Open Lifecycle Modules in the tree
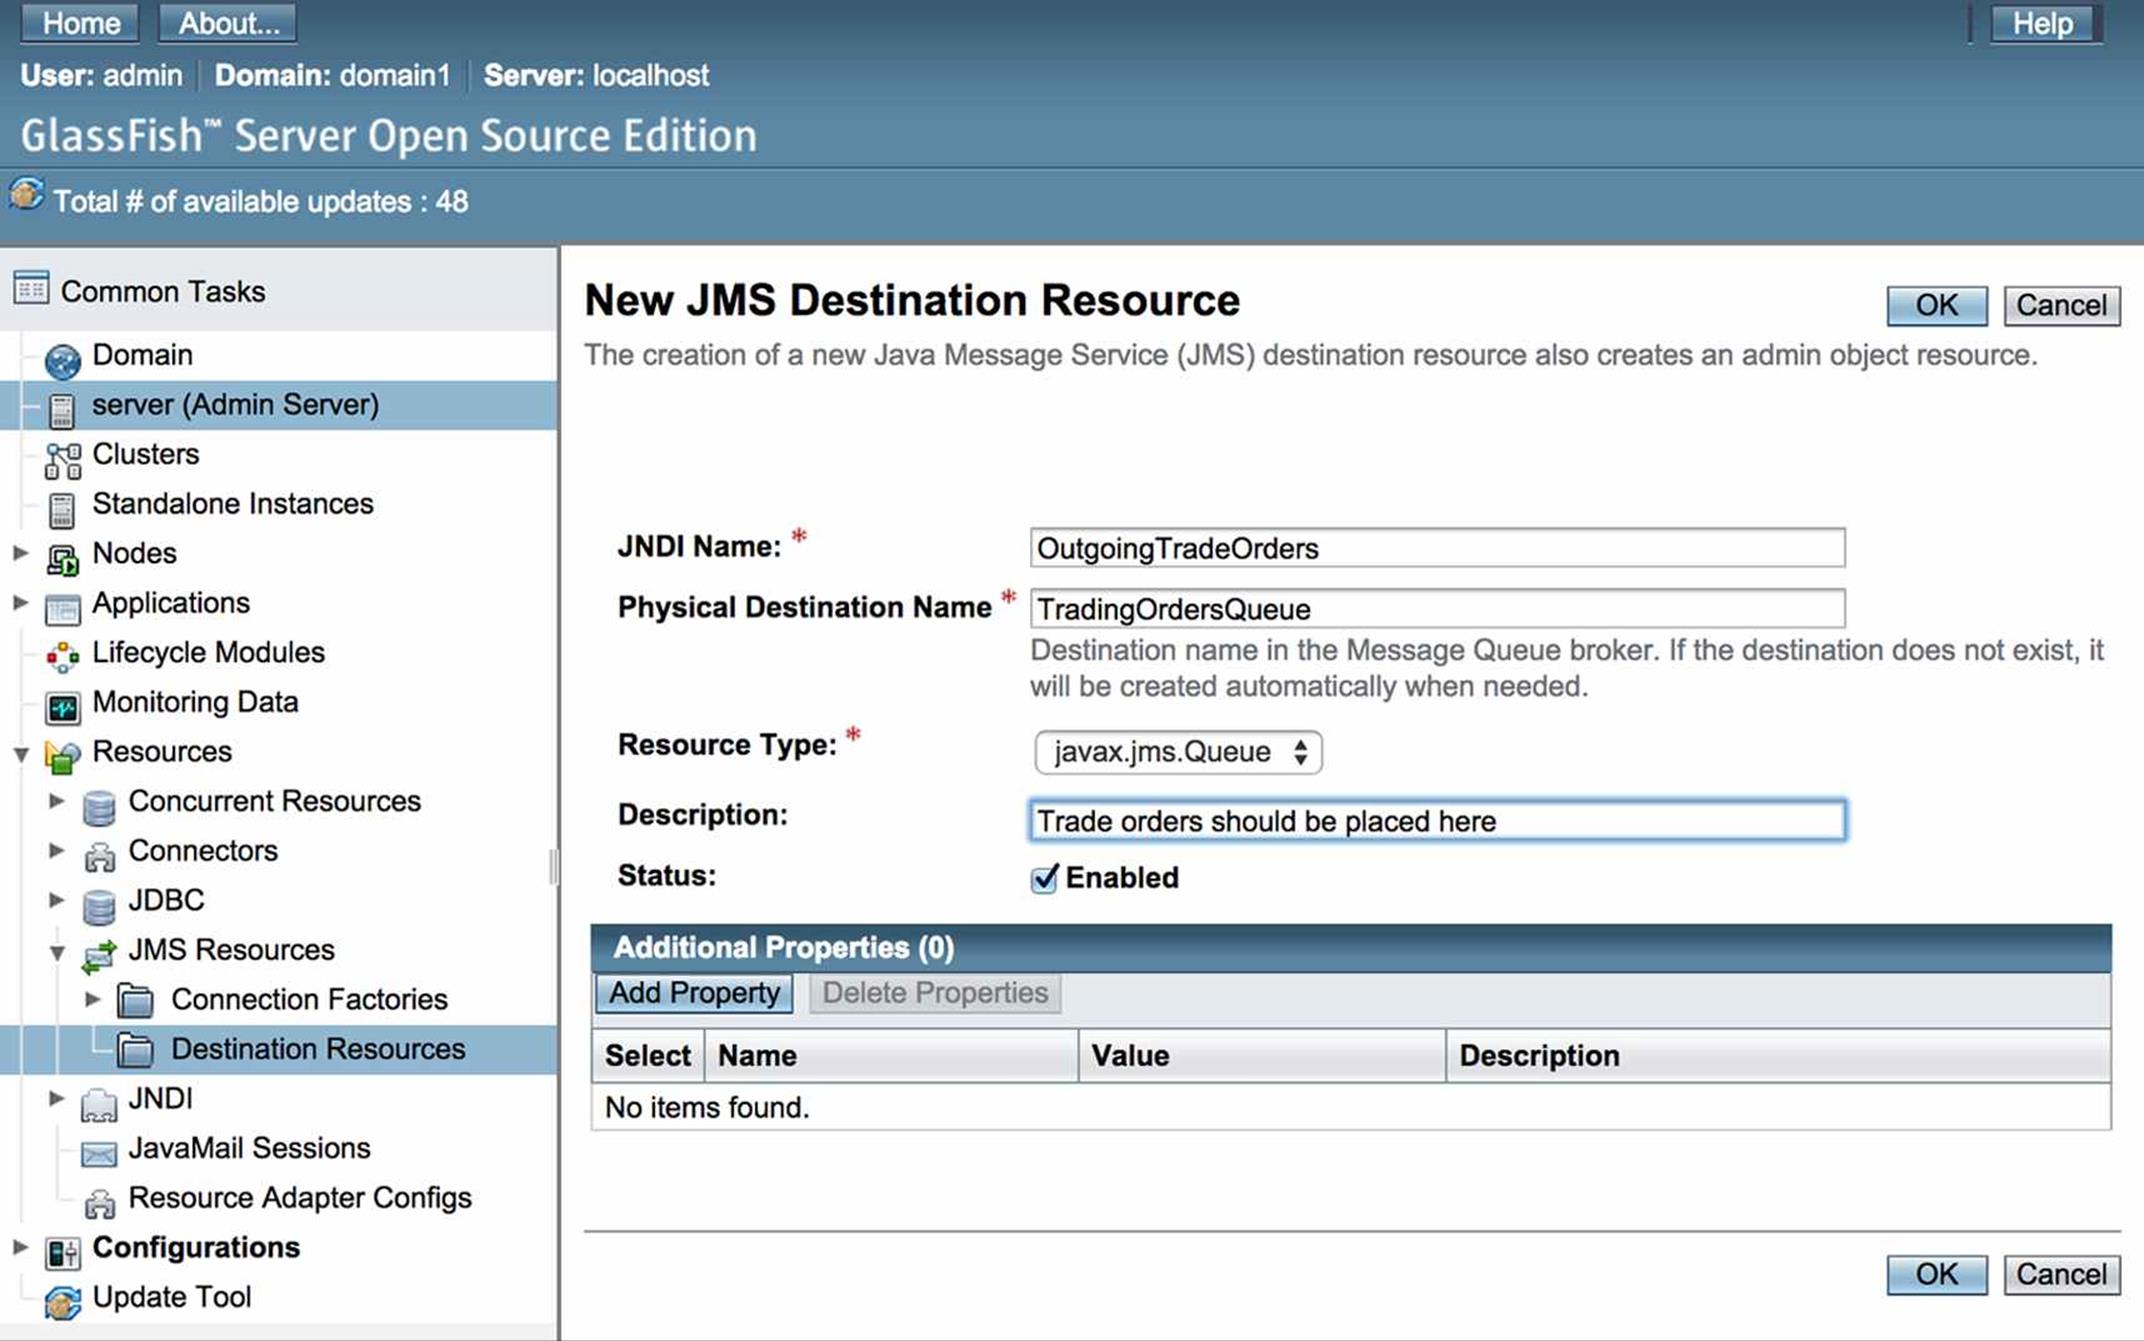 click(x=208, y=652)
